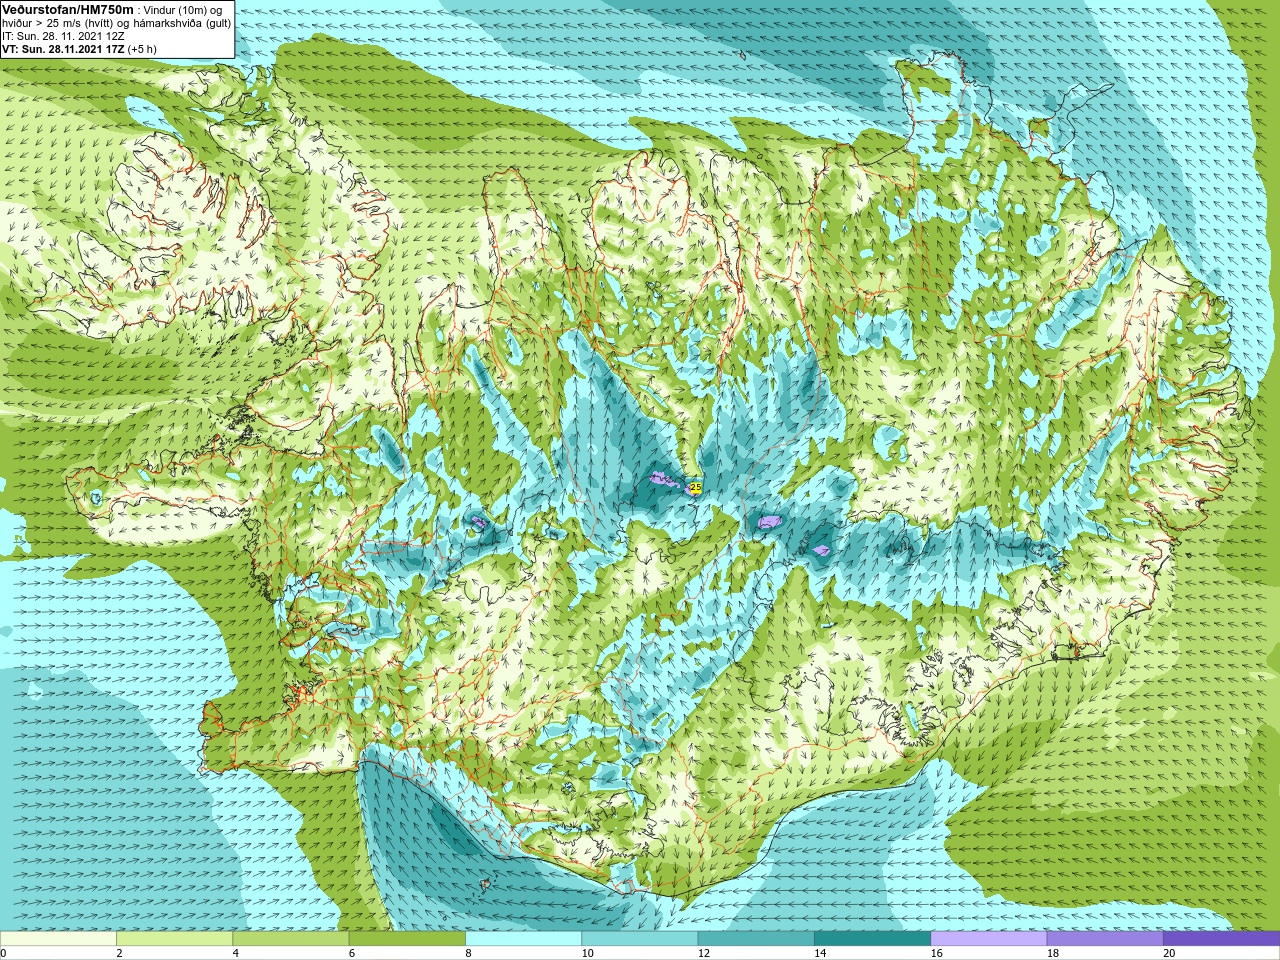Click legend scale value '6'
The height and width of the screenshot is (960, 1280).
(x=351, y=953)
